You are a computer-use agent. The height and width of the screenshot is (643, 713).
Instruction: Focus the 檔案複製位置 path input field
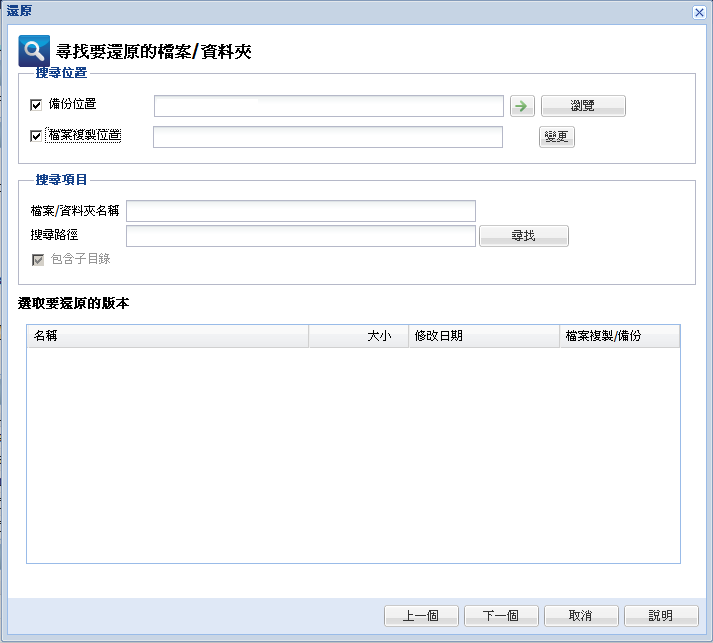[328, 137]
